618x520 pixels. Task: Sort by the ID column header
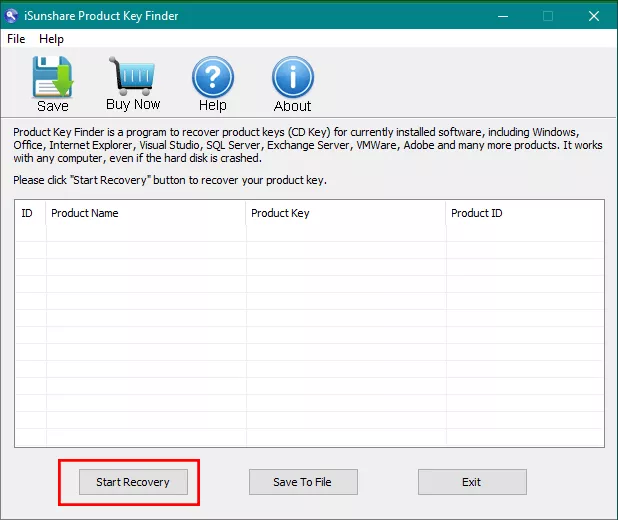click(30, 213)
